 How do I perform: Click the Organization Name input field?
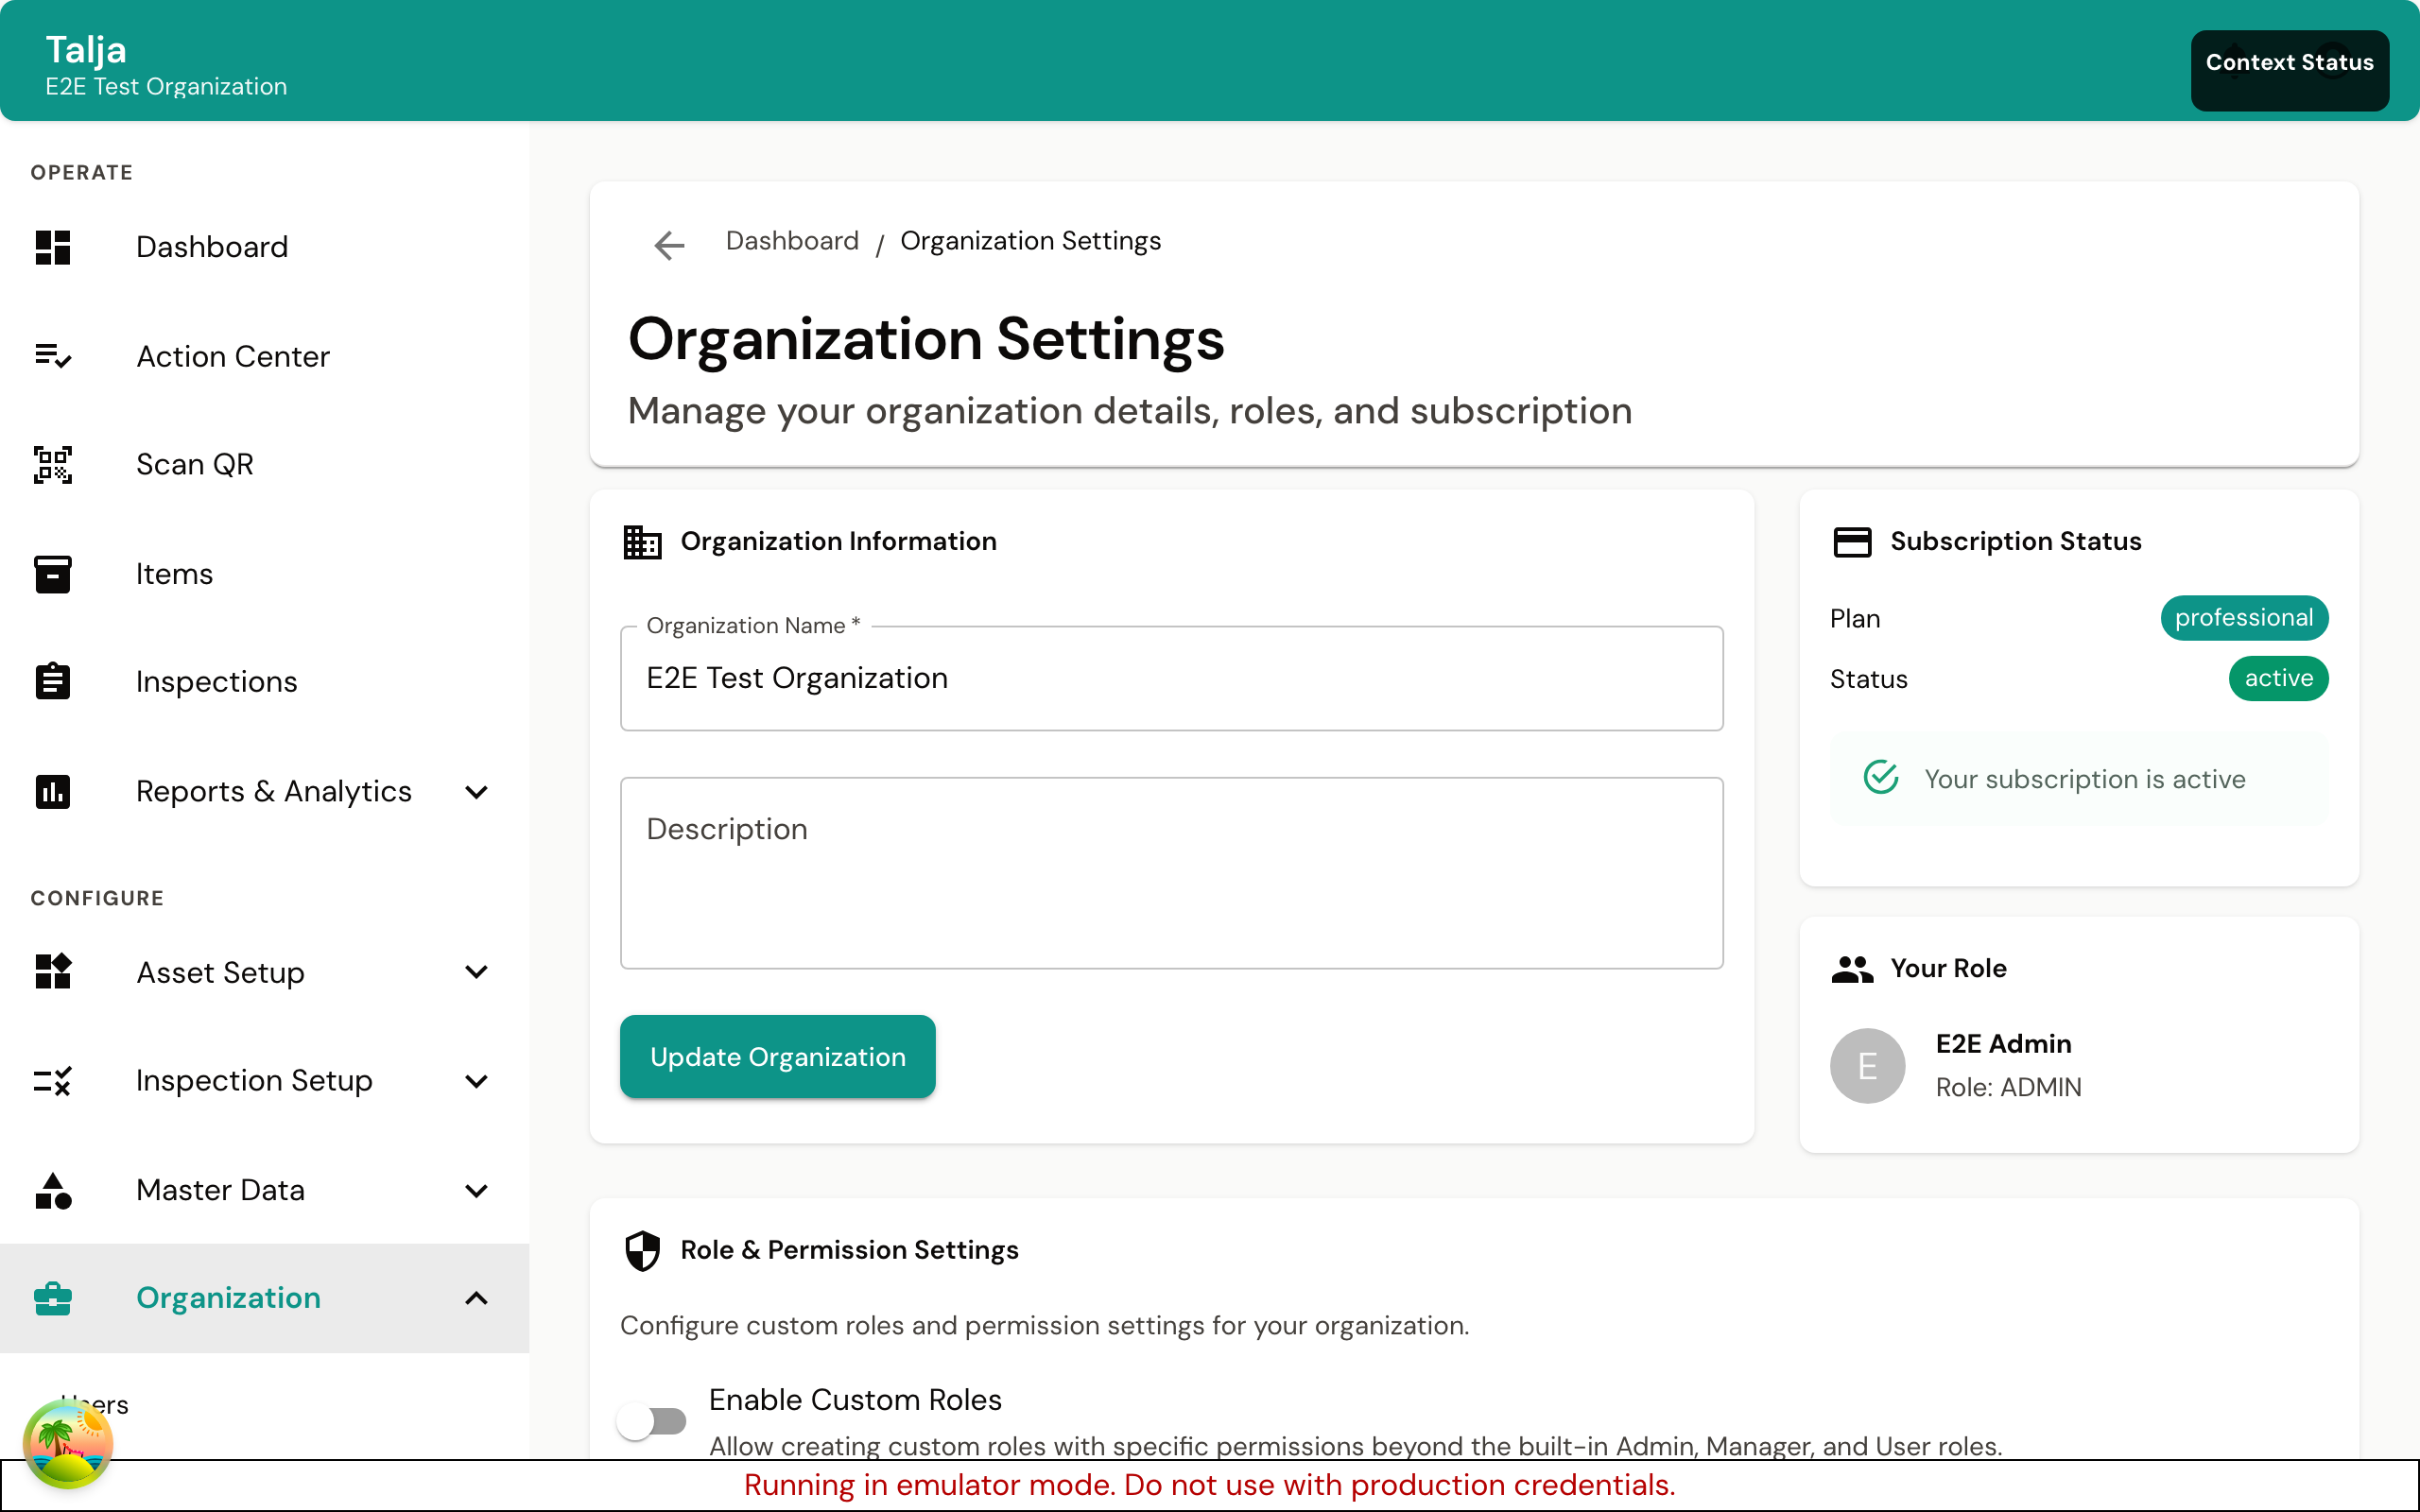click(1171, 679)
